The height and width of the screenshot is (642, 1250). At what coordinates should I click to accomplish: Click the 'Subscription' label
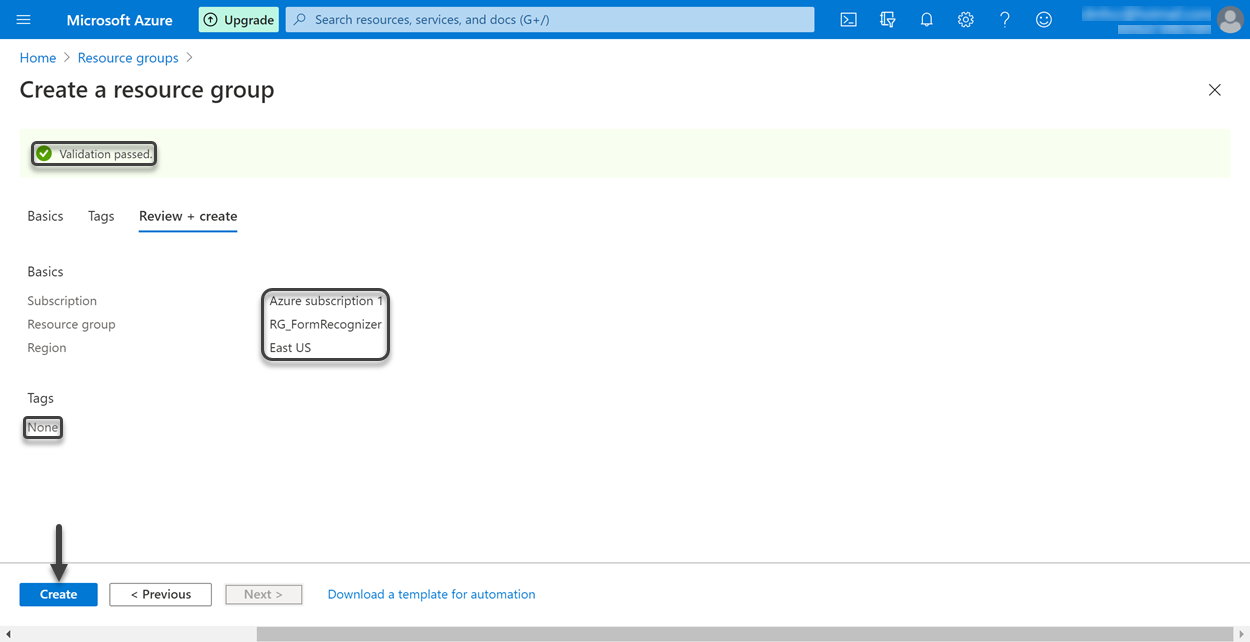[x=62, y=301]
